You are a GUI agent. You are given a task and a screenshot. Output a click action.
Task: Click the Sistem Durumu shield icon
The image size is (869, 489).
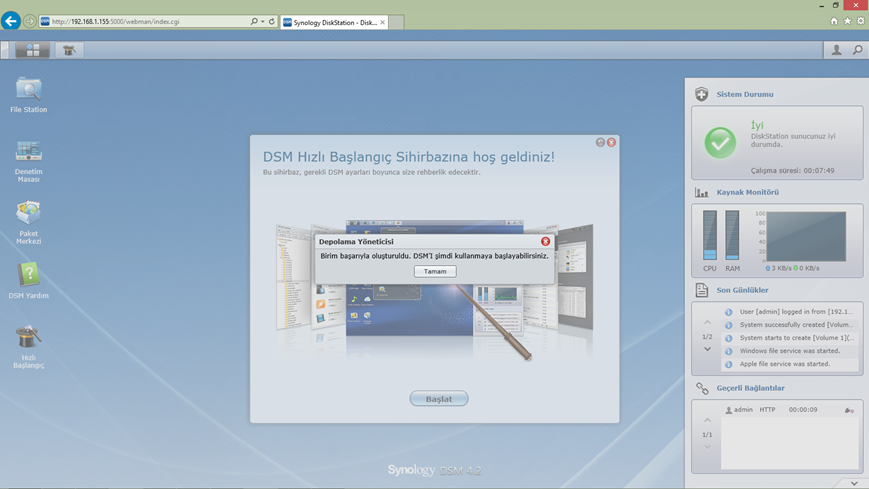coord(702,94)
